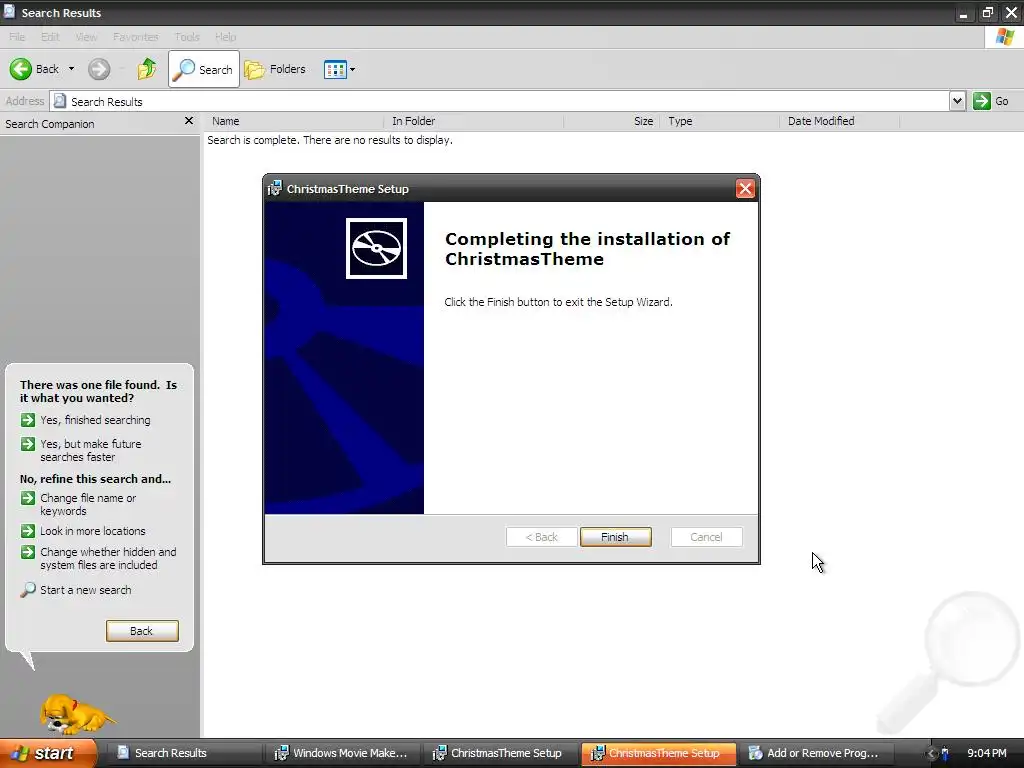
Task: Open the Windows Start menu
Action: (x=48, y=753)
